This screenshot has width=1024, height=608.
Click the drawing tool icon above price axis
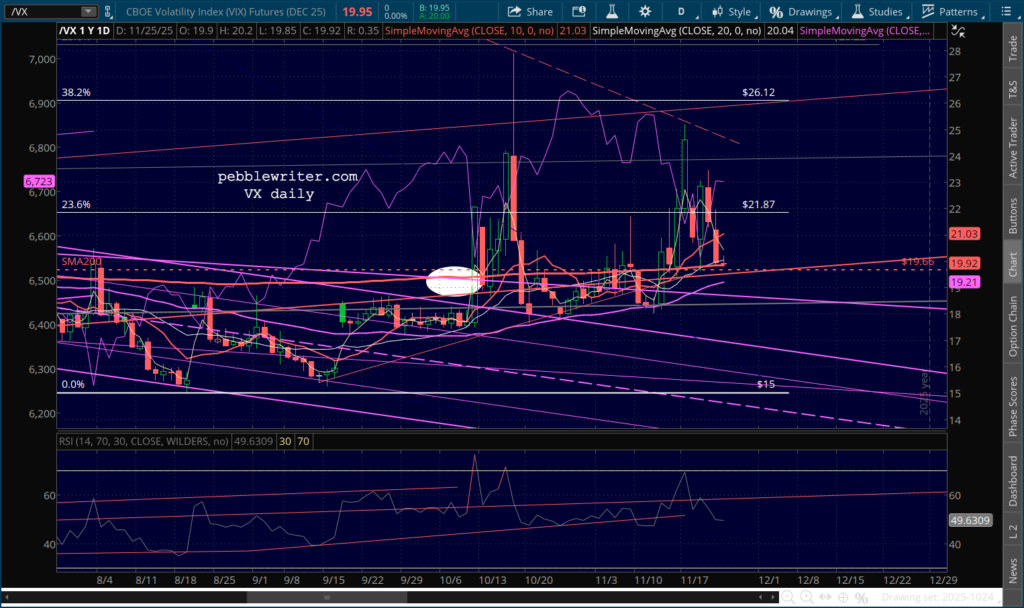point(957,31)
